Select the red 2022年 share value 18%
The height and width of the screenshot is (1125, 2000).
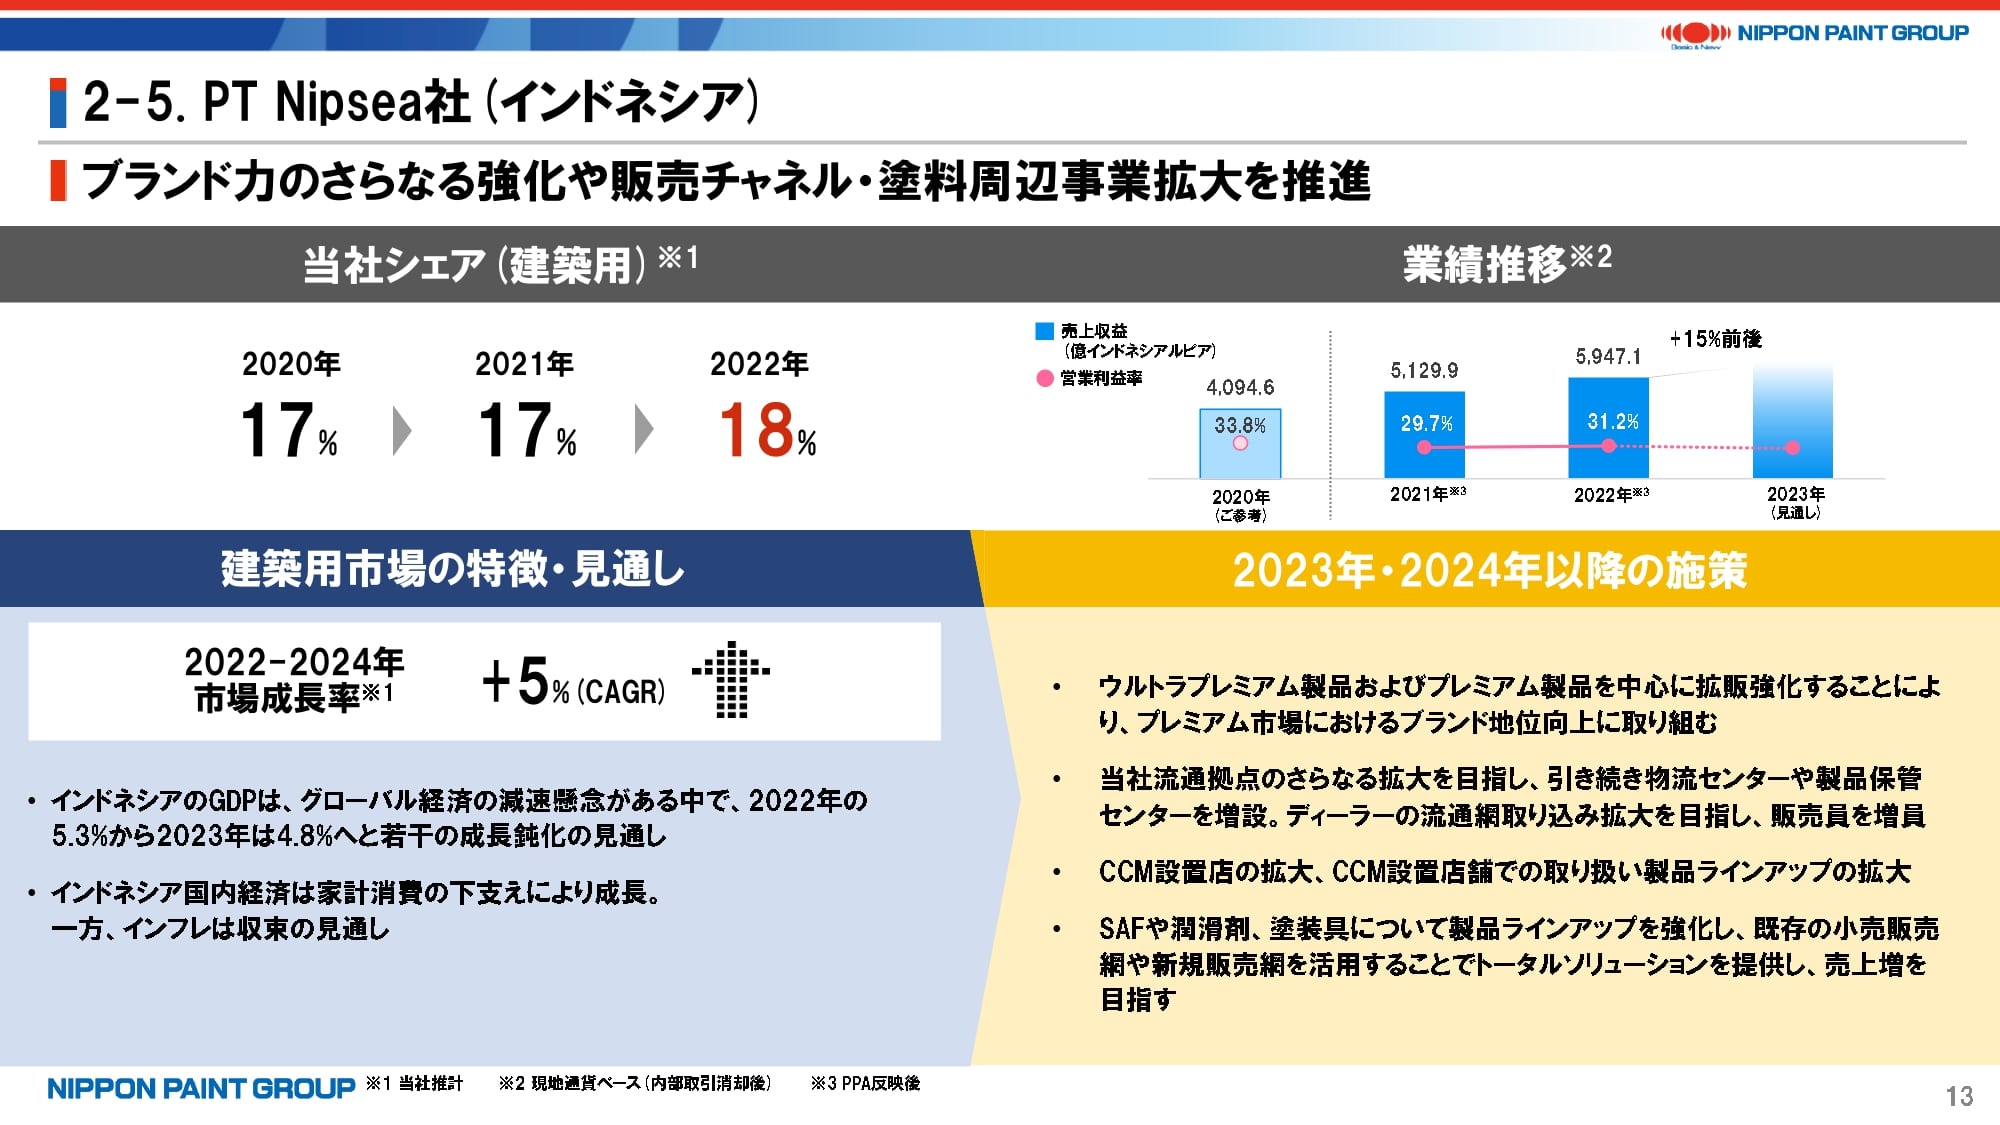pos(767,431)
